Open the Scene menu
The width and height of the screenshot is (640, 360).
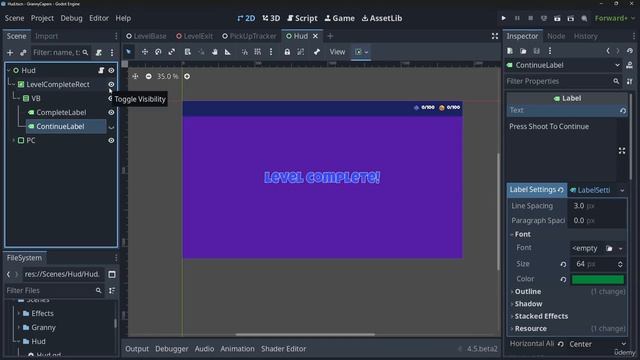(x=14, y=18)
